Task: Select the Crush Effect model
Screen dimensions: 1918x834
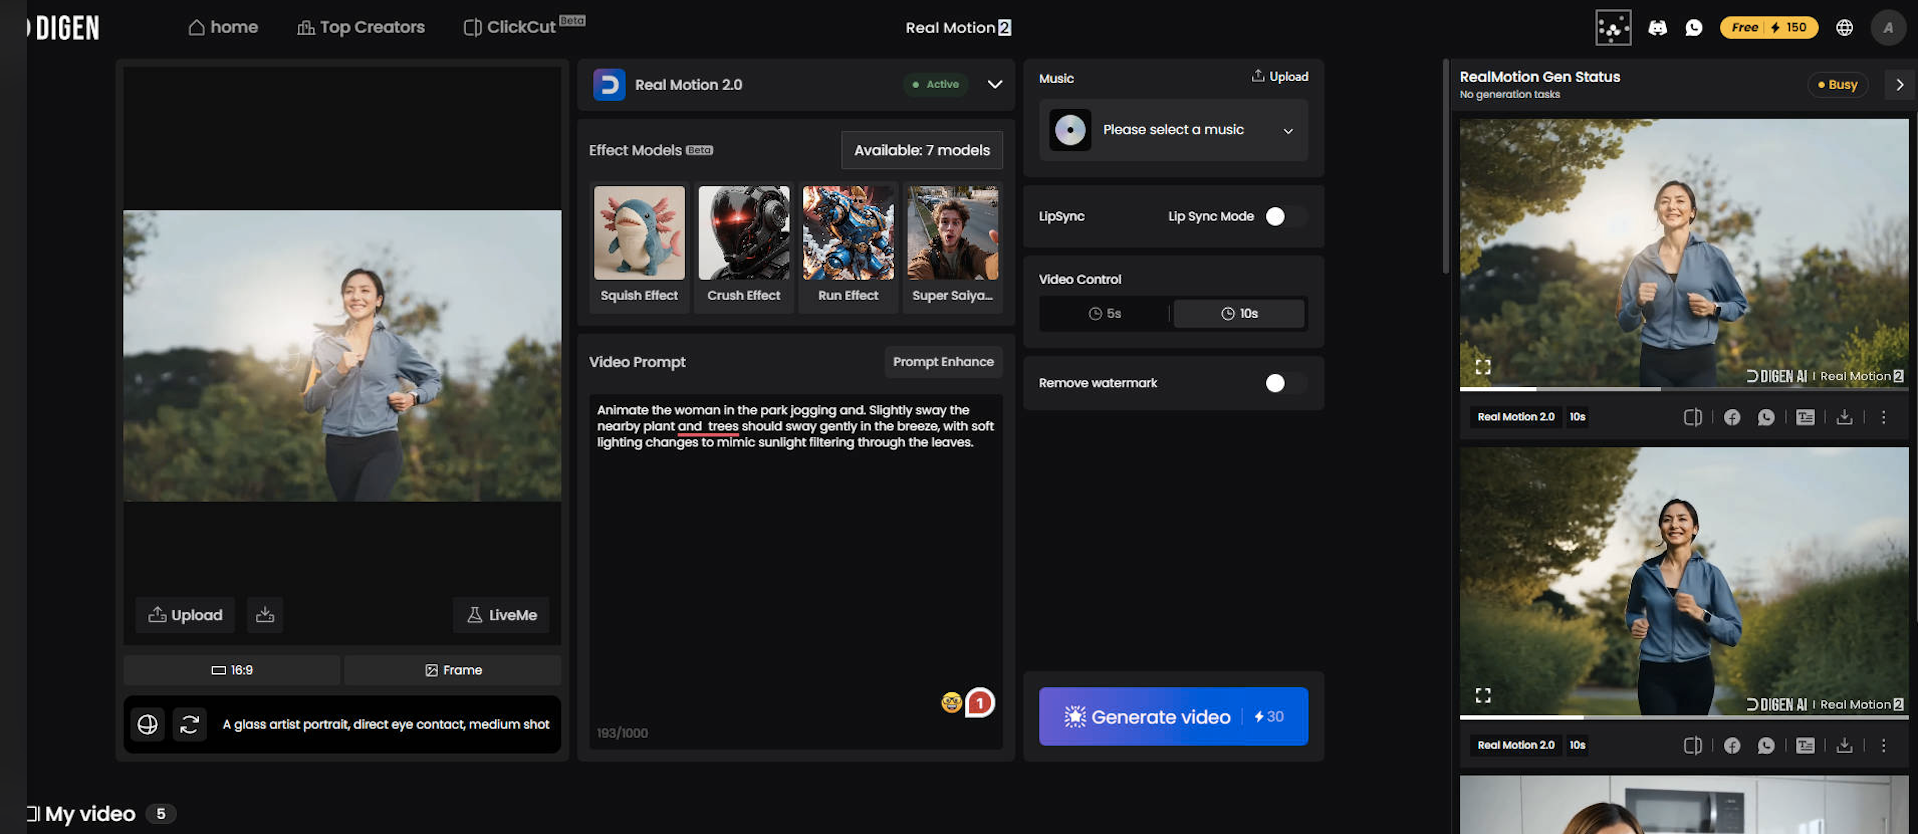Action: pos(744,246)
